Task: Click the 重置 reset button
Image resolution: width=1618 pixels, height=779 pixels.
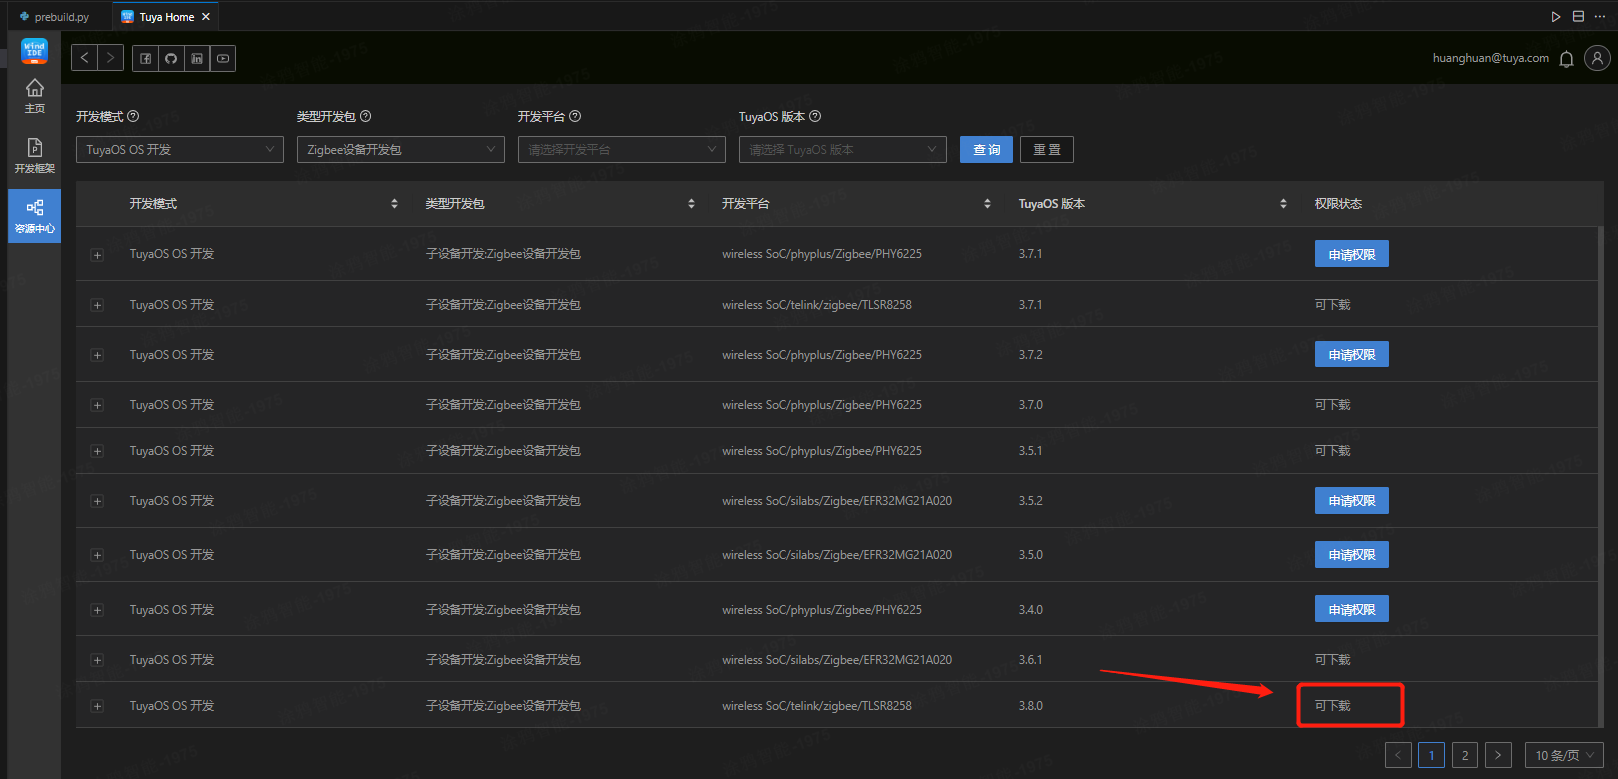Action: (1047, 149)
